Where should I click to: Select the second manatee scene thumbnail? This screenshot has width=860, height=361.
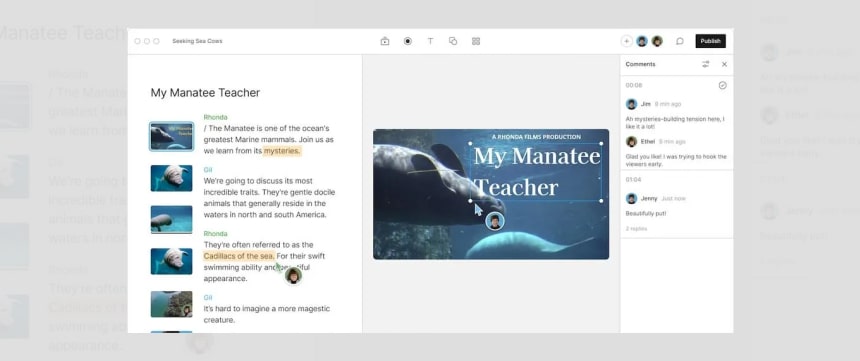172,219
